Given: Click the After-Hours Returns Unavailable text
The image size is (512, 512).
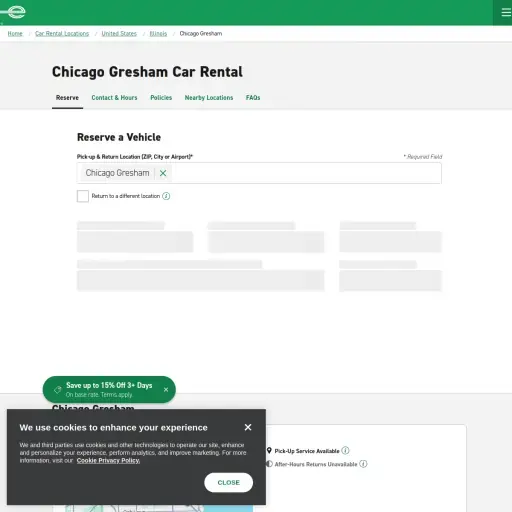Looking at the screenshot, I should [316, 464].
